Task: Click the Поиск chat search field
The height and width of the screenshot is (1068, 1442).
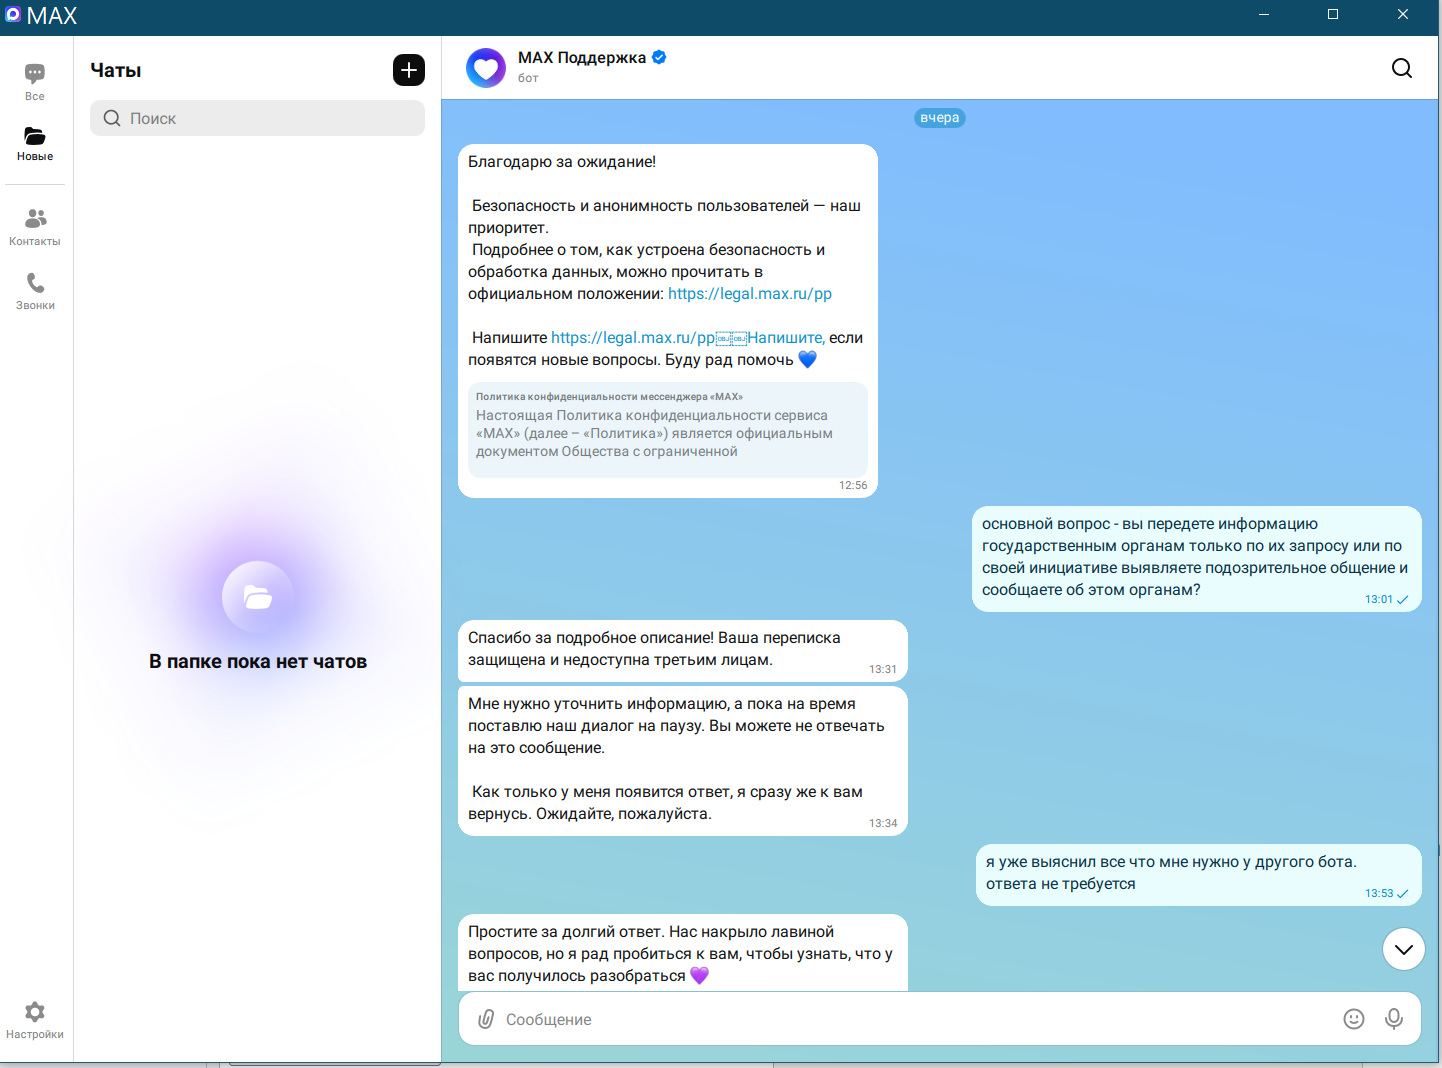Action: click(257, 118)
